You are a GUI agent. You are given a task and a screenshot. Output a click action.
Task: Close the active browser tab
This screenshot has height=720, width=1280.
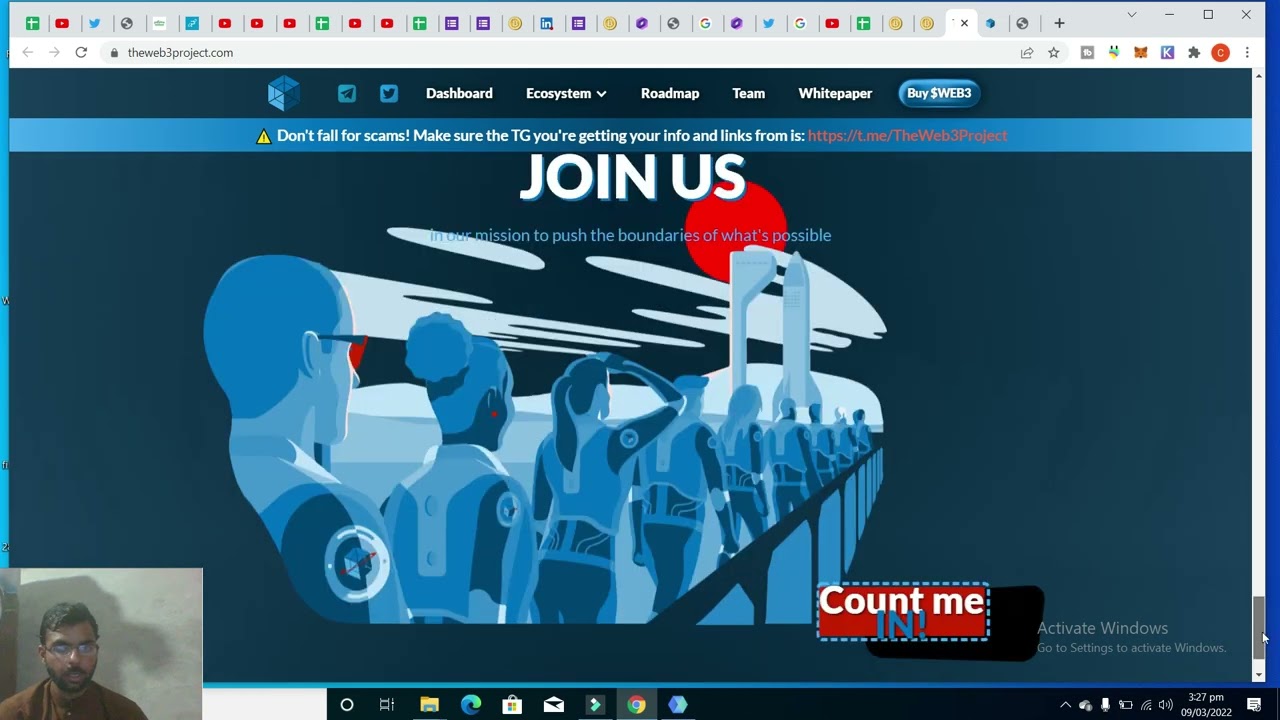(x=964, y=23)
